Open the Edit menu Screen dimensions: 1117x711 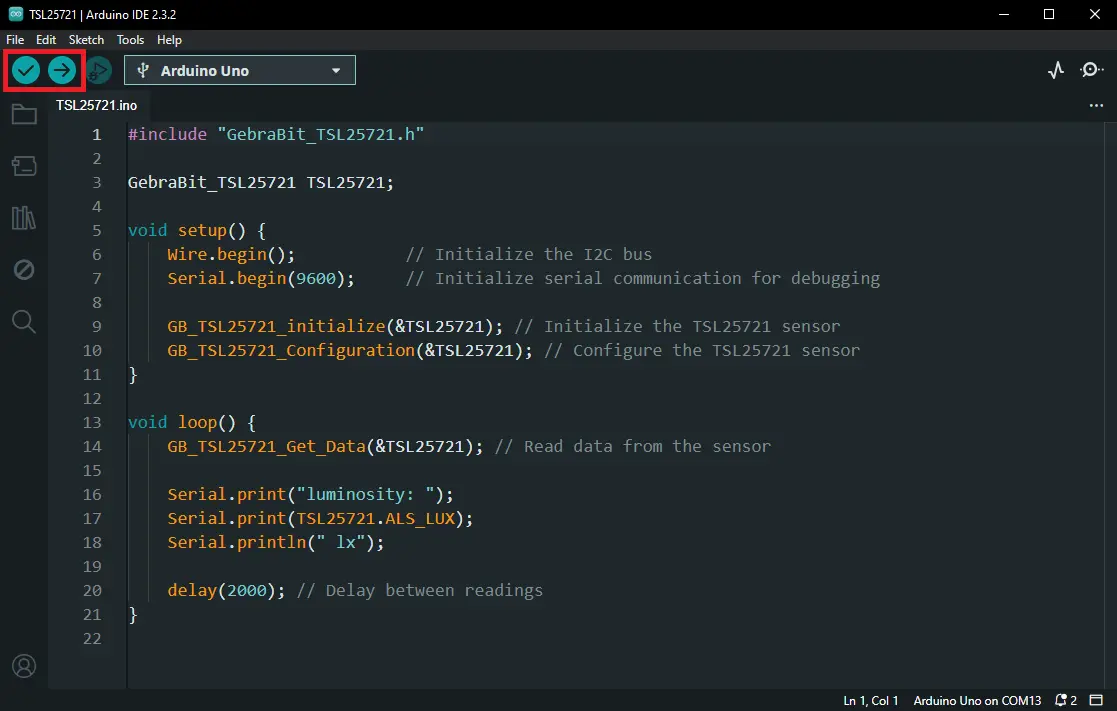coord(46,40)
